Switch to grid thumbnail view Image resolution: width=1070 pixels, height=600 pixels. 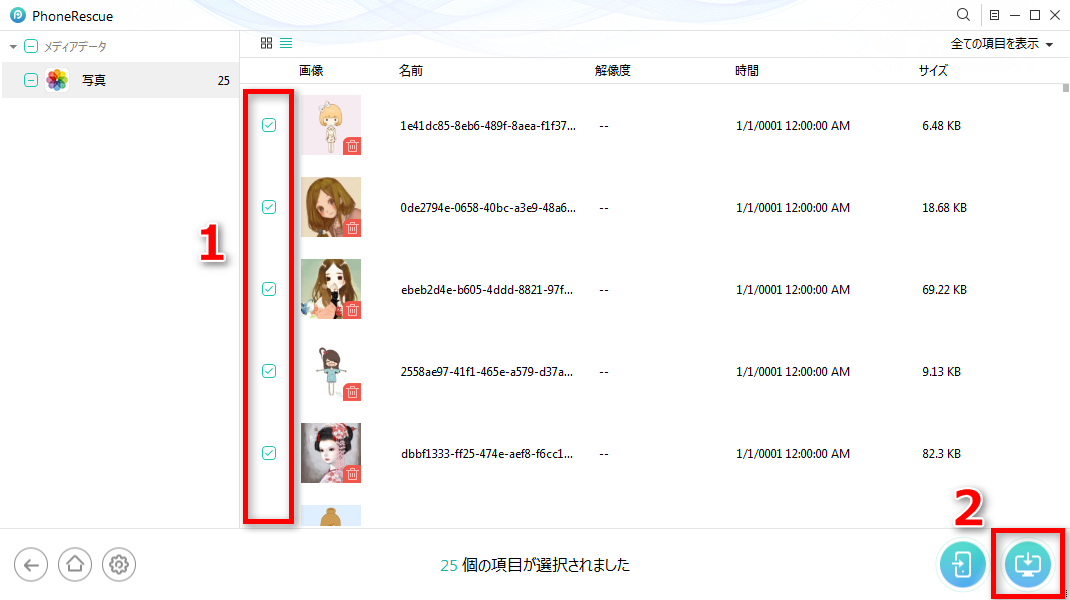pos(266,43)
